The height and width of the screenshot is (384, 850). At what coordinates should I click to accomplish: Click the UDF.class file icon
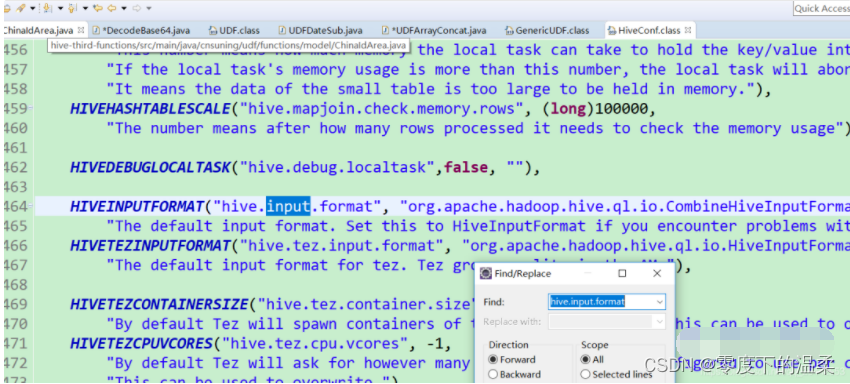click(213, 30)
